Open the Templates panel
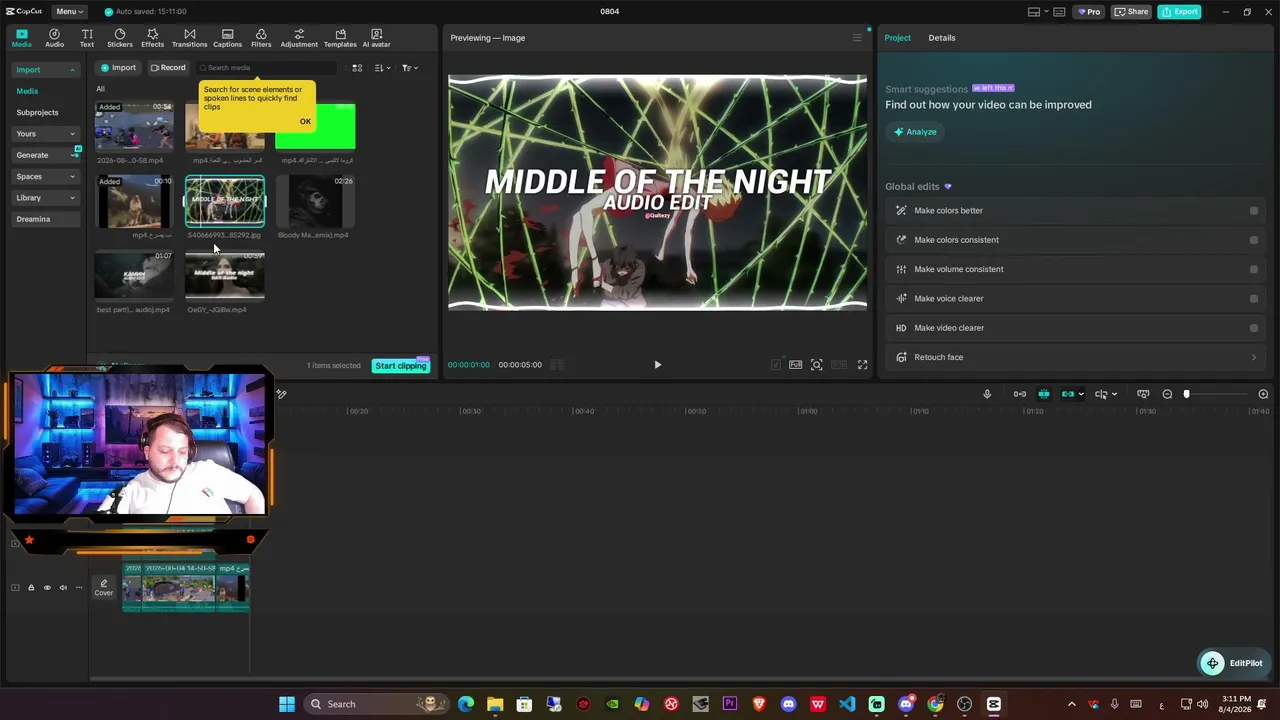This screenshot has height=720, width=1280. pos(340,38)
